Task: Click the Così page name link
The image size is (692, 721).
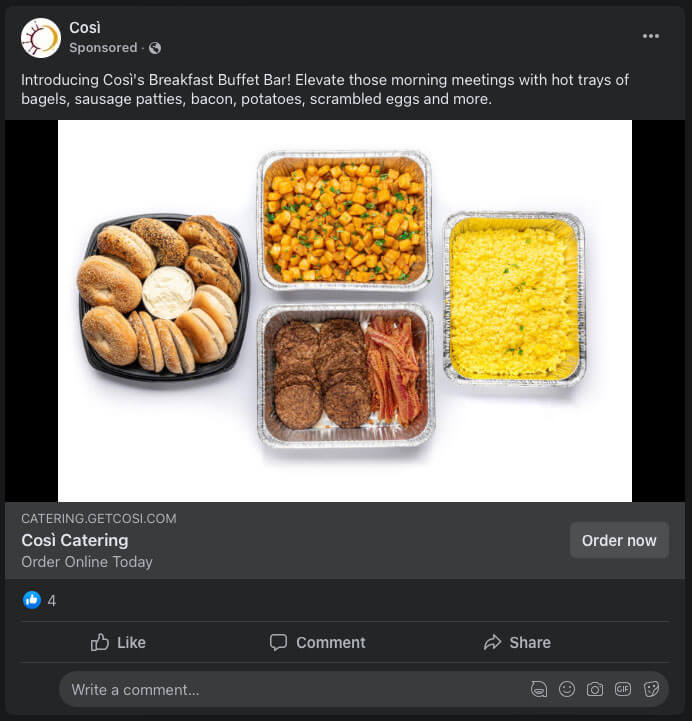Action: click(85, 28)
